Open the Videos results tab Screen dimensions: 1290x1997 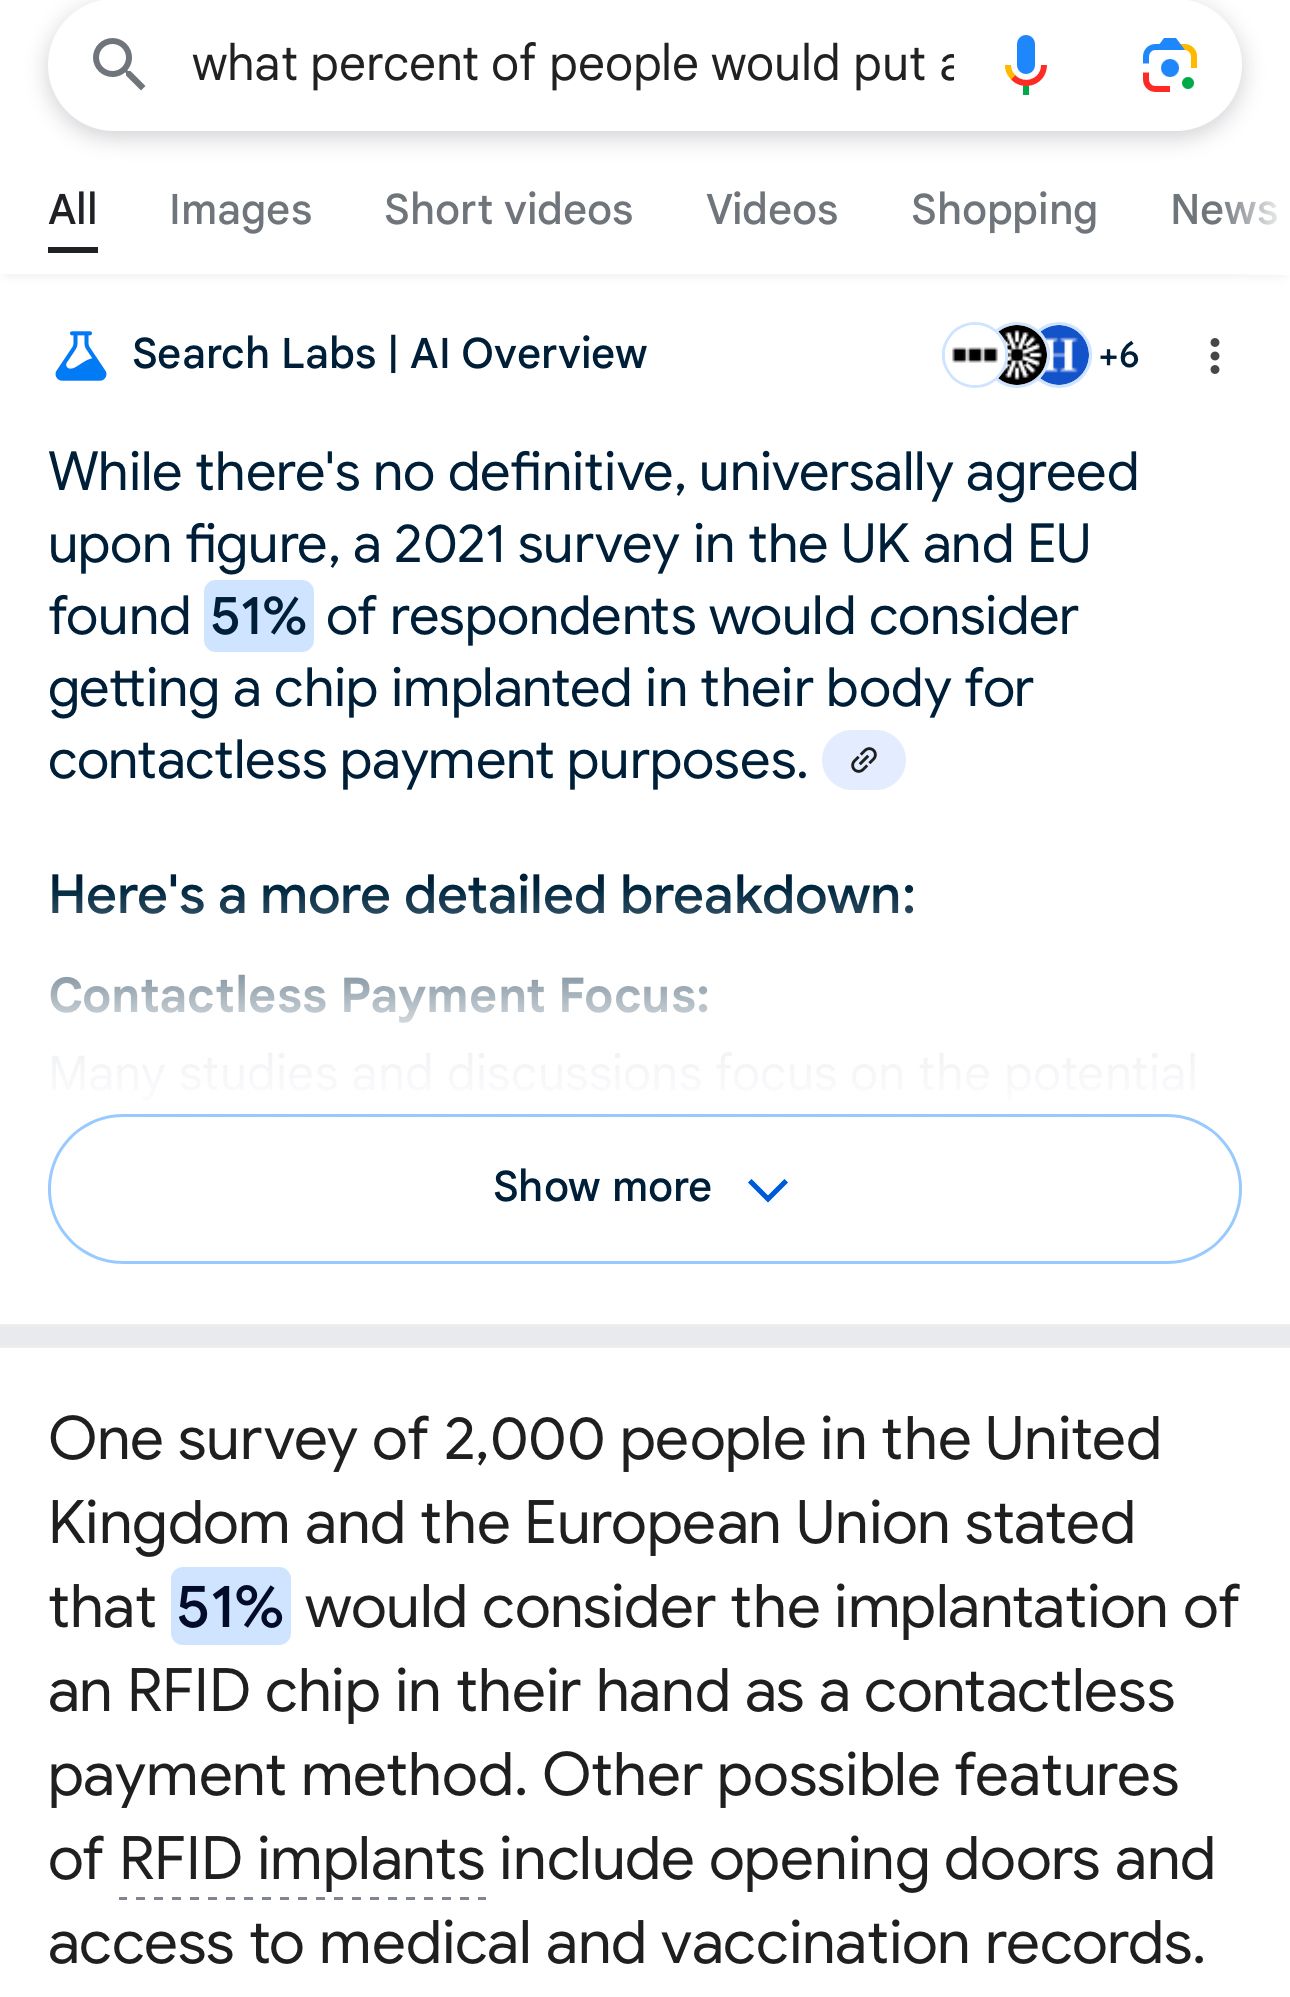pos(771,210)
